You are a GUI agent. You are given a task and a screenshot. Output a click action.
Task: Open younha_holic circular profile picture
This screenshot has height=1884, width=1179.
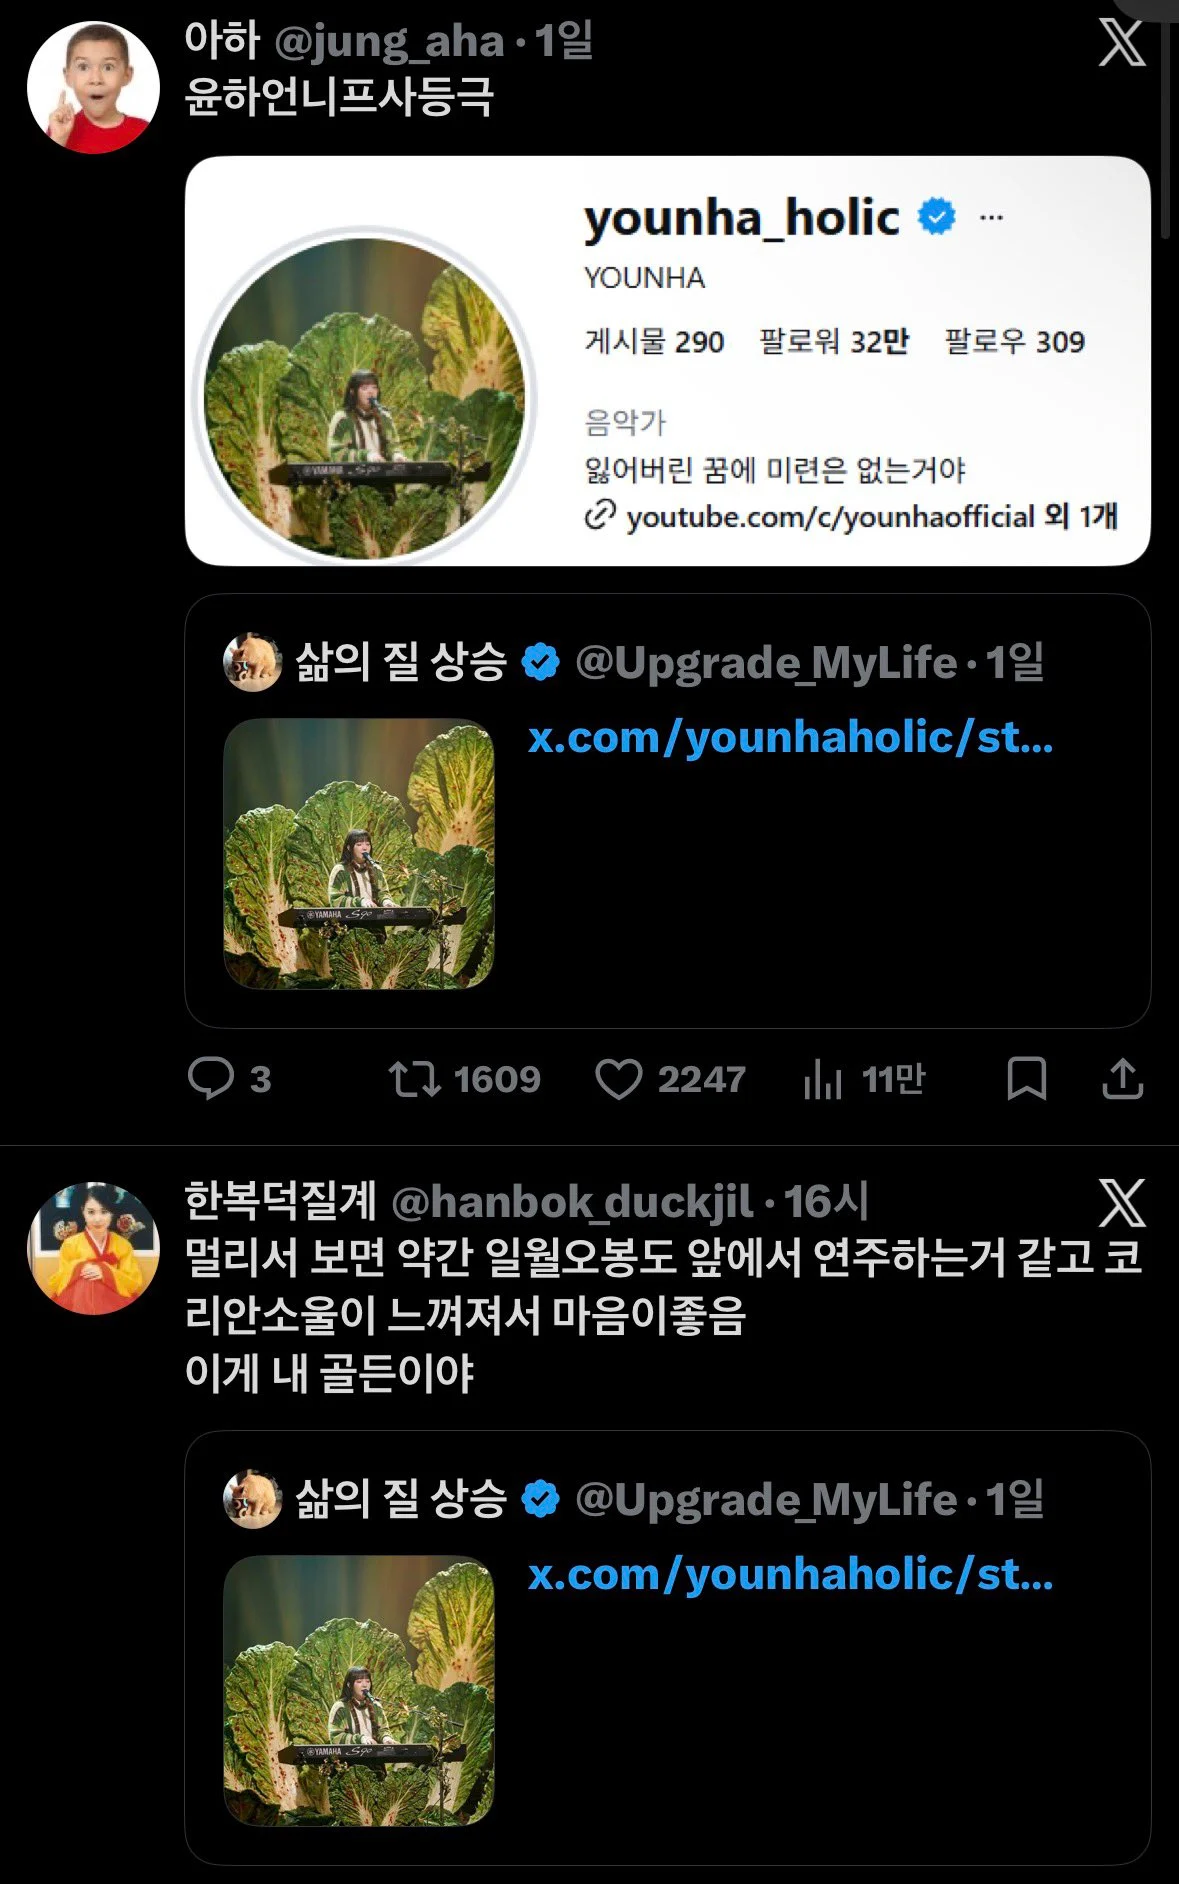(364, 397)
